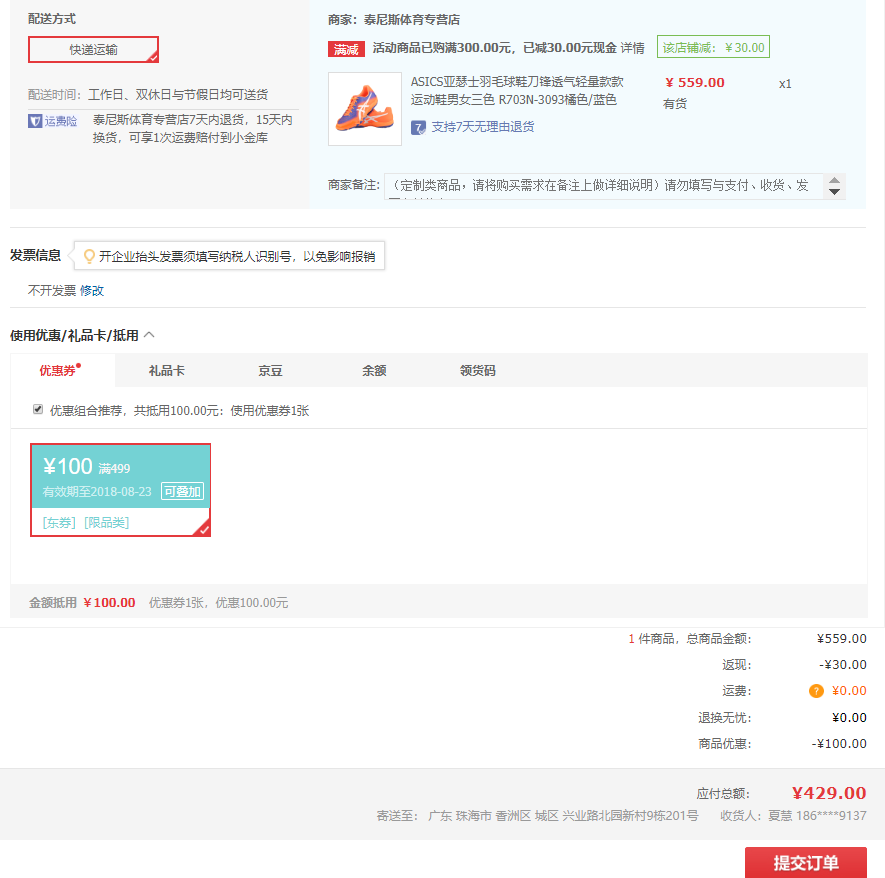Click the [东券] label on the coupon
885x878 pixels.
pos(59,523)
